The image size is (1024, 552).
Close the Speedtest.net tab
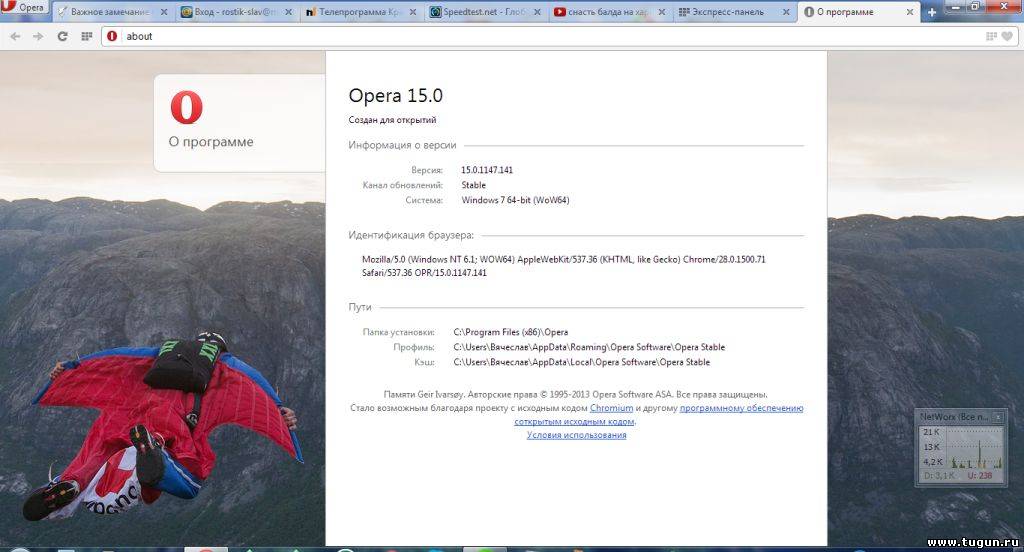(537, 12)
